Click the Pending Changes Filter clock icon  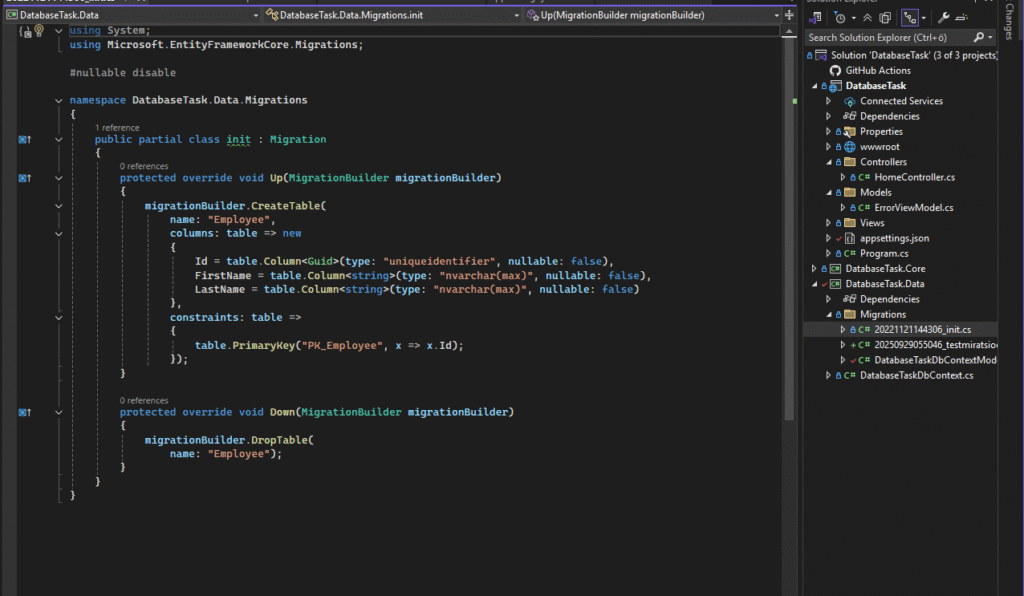(x=840, y=18)
